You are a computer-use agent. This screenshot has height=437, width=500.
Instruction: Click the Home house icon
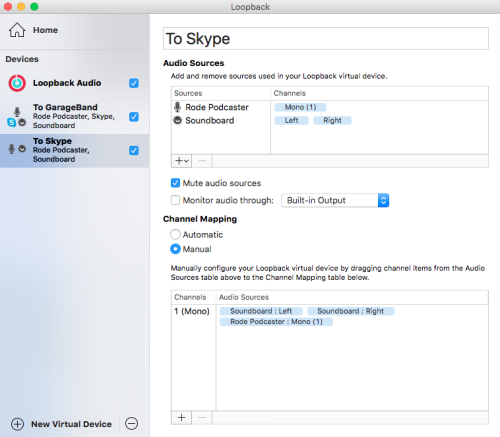(17, 30)
